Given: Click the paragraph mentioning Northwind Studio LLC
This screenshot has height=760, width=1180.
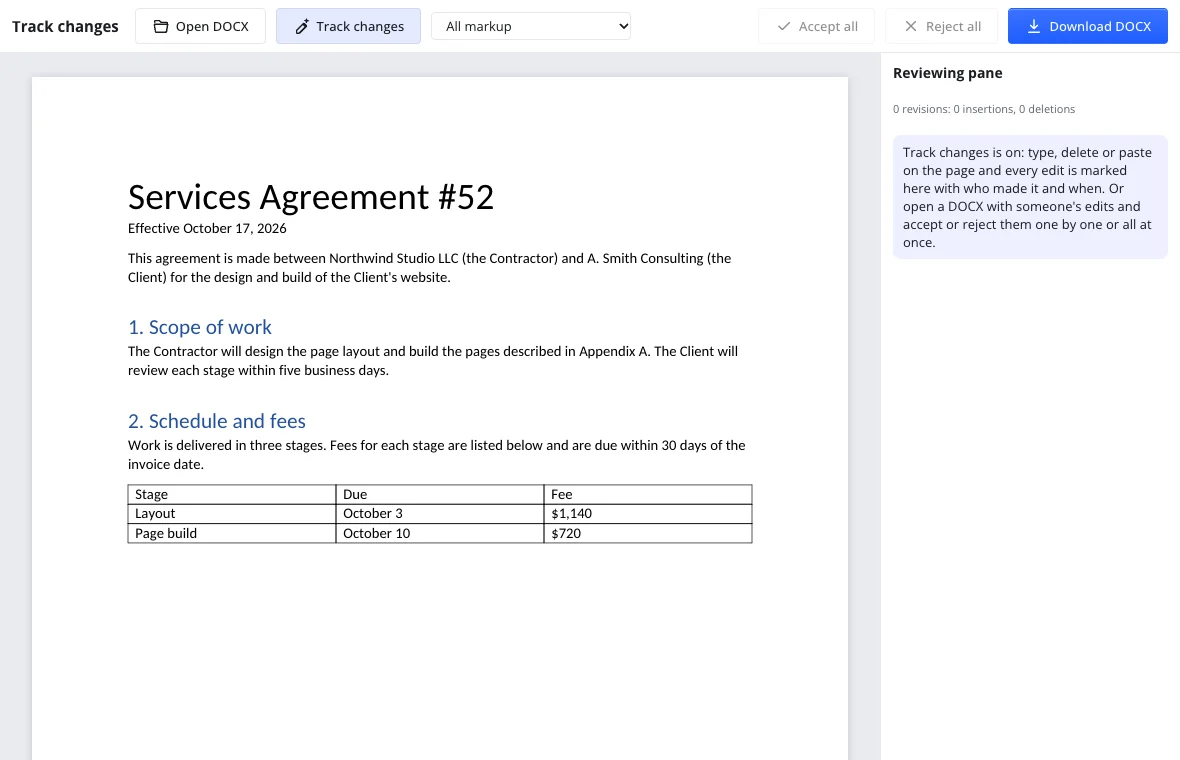Looking at the screenshot, I should click(430, 268).
